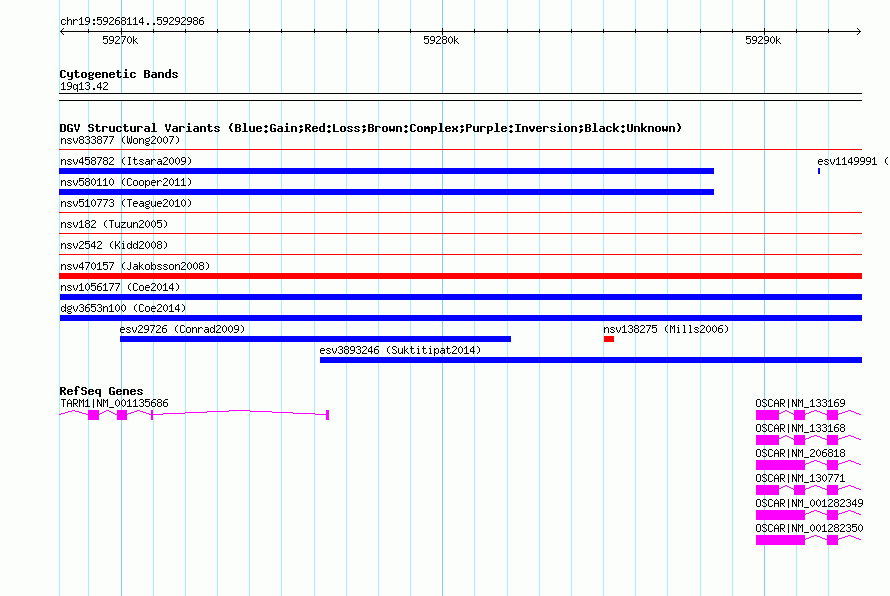Click gene label OSCAR|NM_001282349
The height and width of the screenshot is (596, 890).
(809, 503)
